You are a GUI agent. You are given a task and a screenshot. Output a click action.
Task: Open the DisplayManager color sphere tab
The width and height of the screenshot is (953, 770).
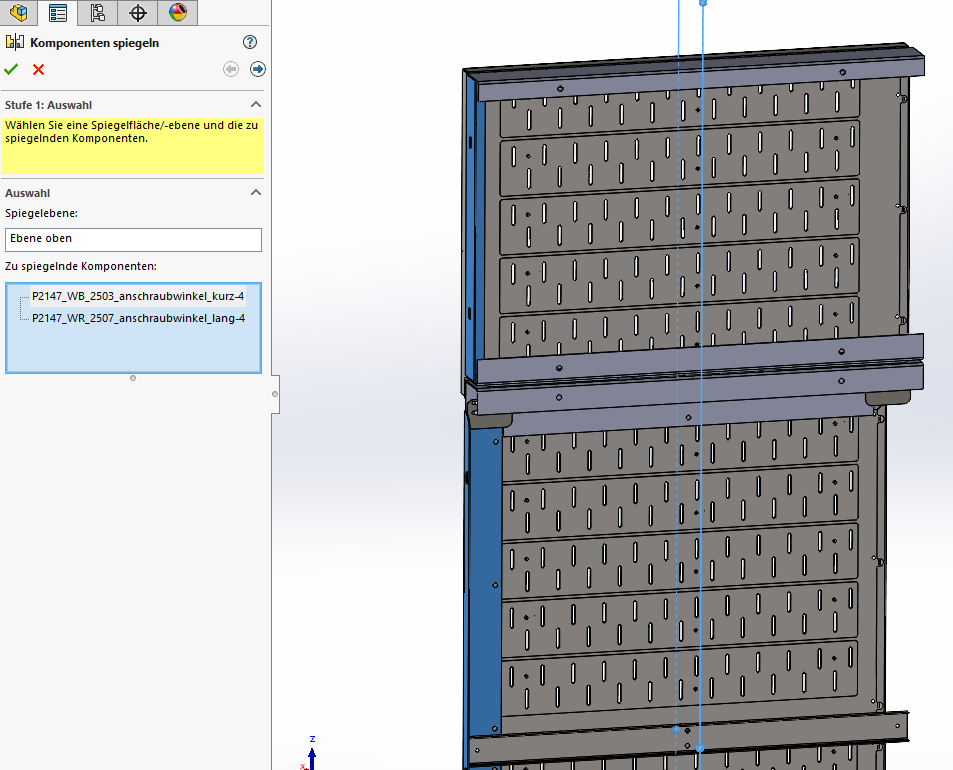coord(177,13)
